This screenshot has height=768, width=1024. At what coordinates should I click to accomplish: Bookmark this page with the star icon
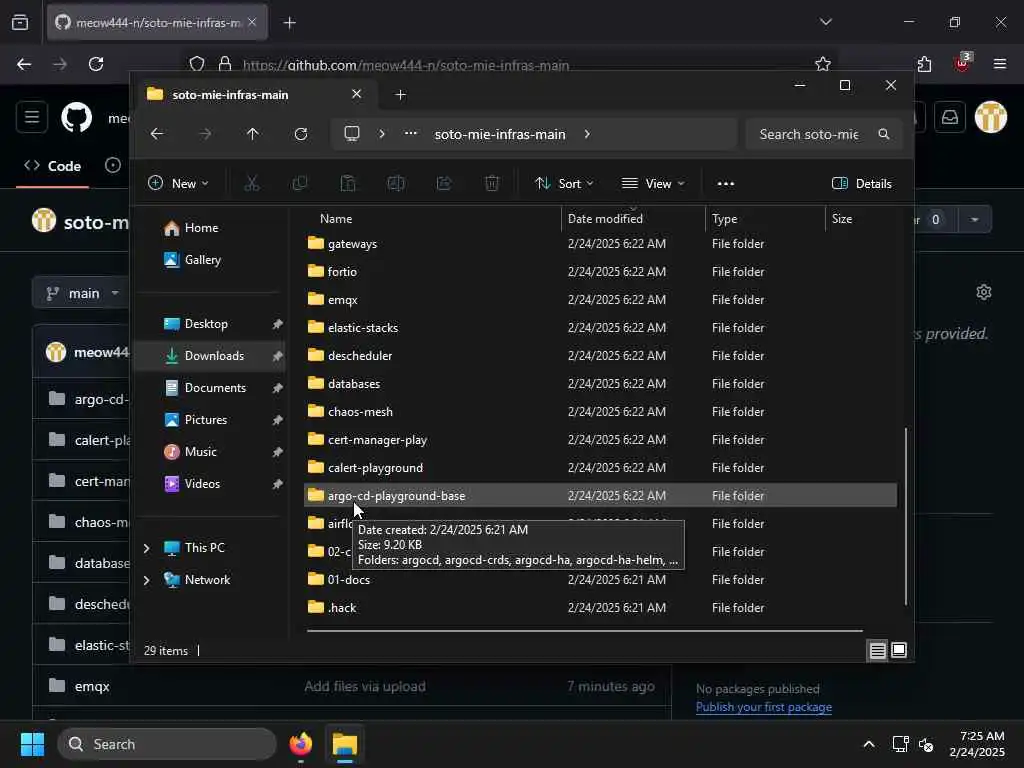click(823, 64)
